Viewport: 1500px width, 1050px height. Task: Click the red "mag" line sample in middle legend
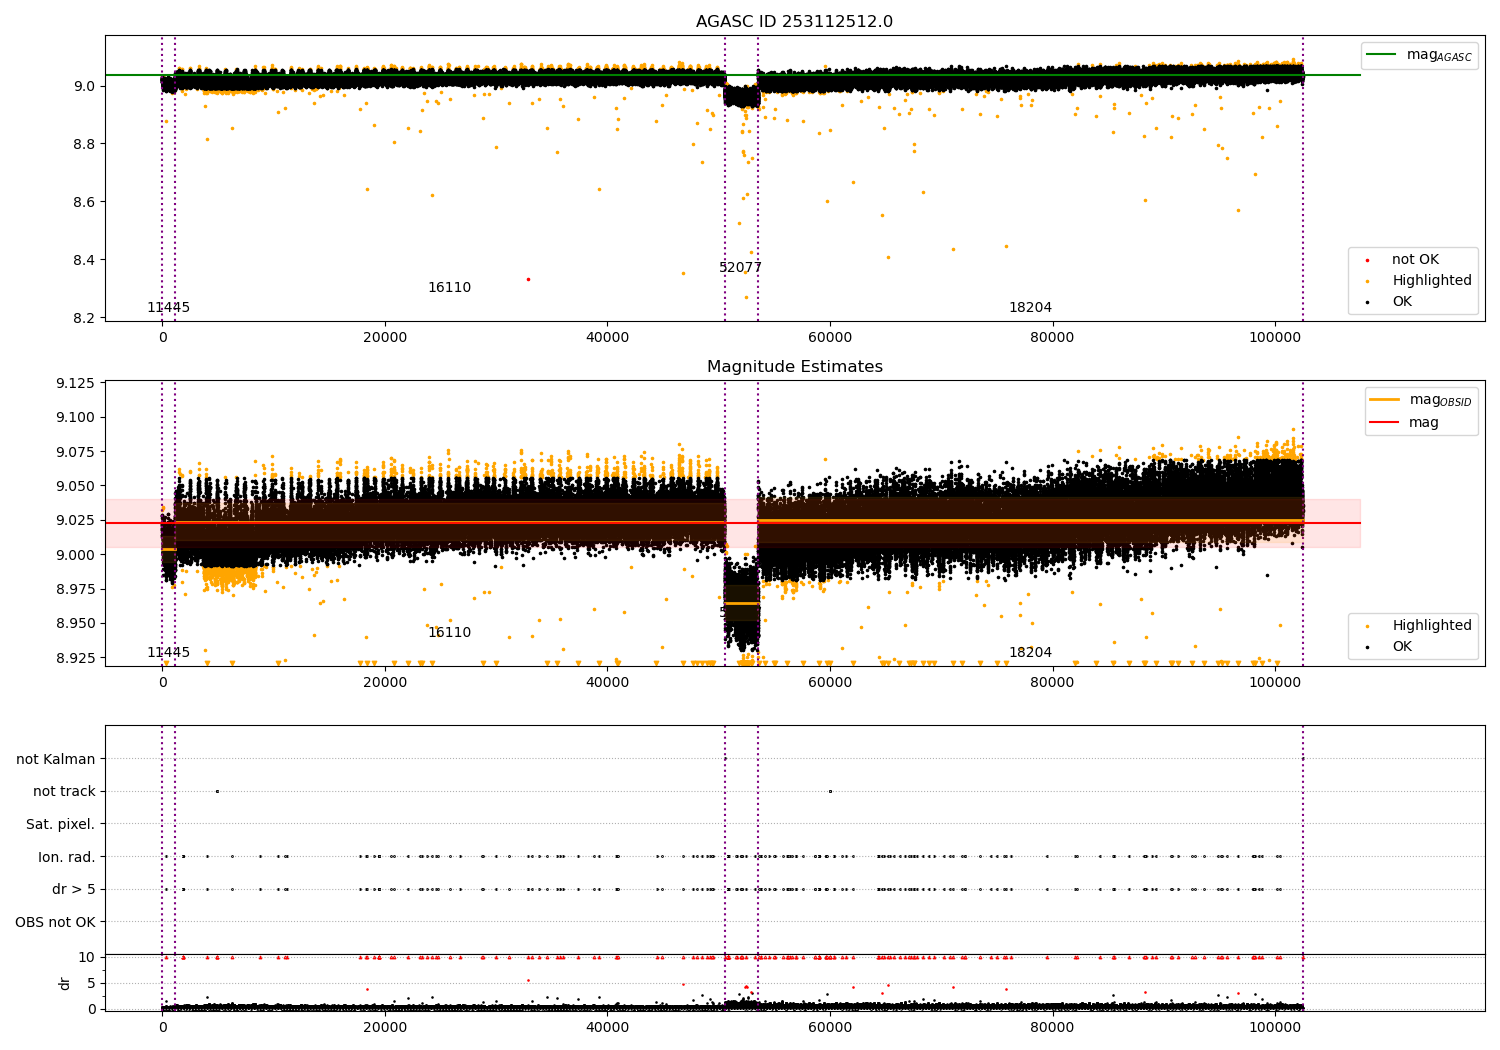click(1384, 422)
